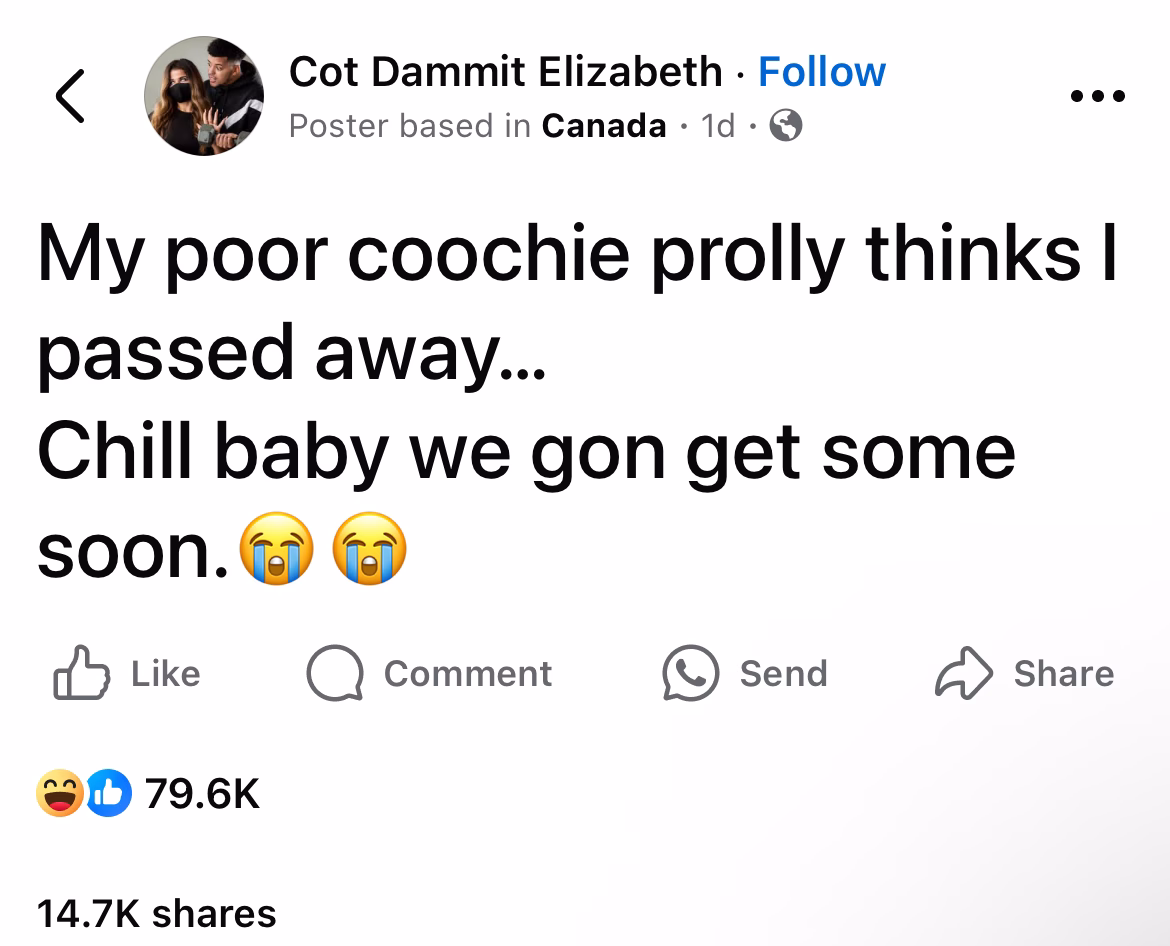Screen dimensions: 1170x946
Task: Click the haha reaction emoji icon
Action: (x=60, y=795)
